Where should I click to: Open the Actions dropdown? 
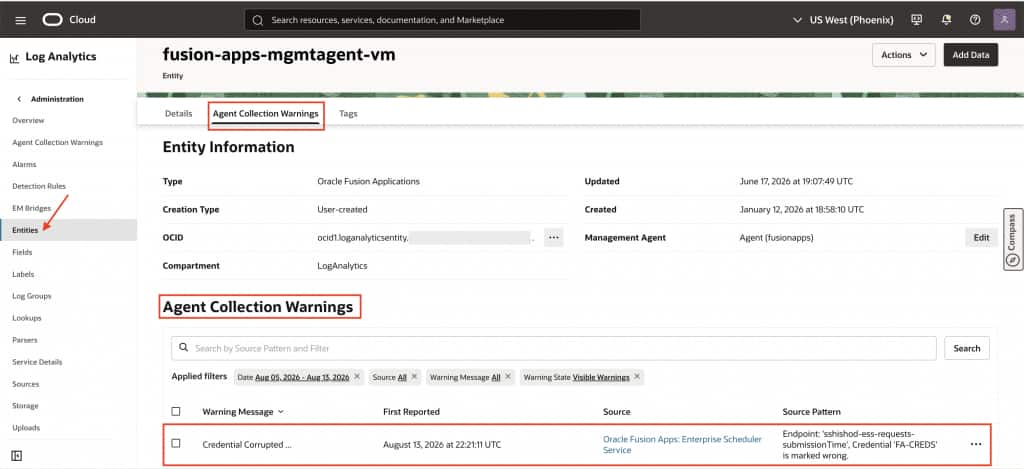[904, 55]
